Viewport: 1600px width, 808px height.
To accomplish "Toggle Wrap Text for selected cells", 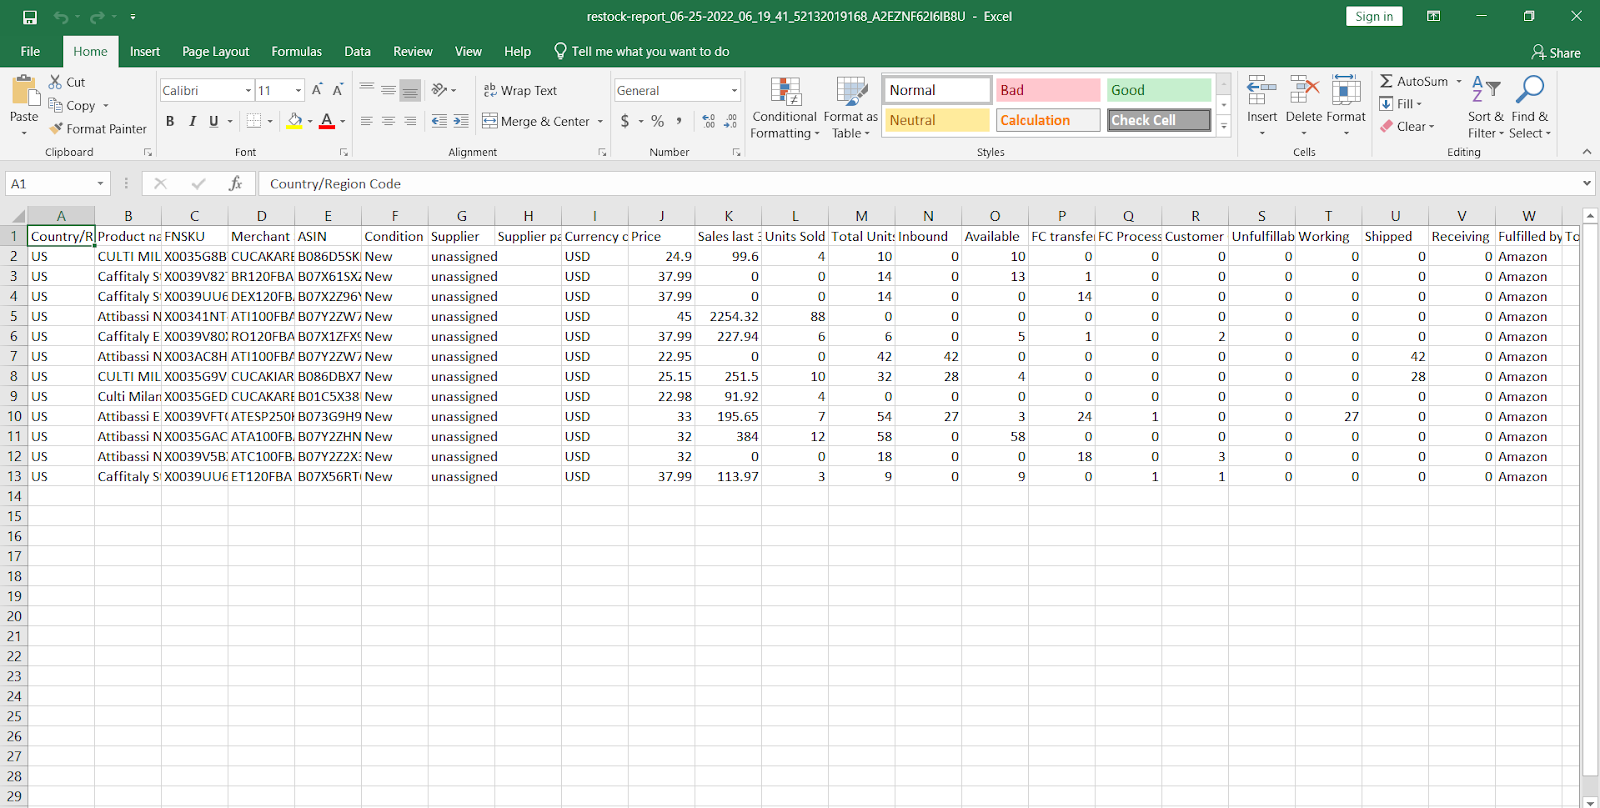I will pyautogui.click(x=520, y=90).
